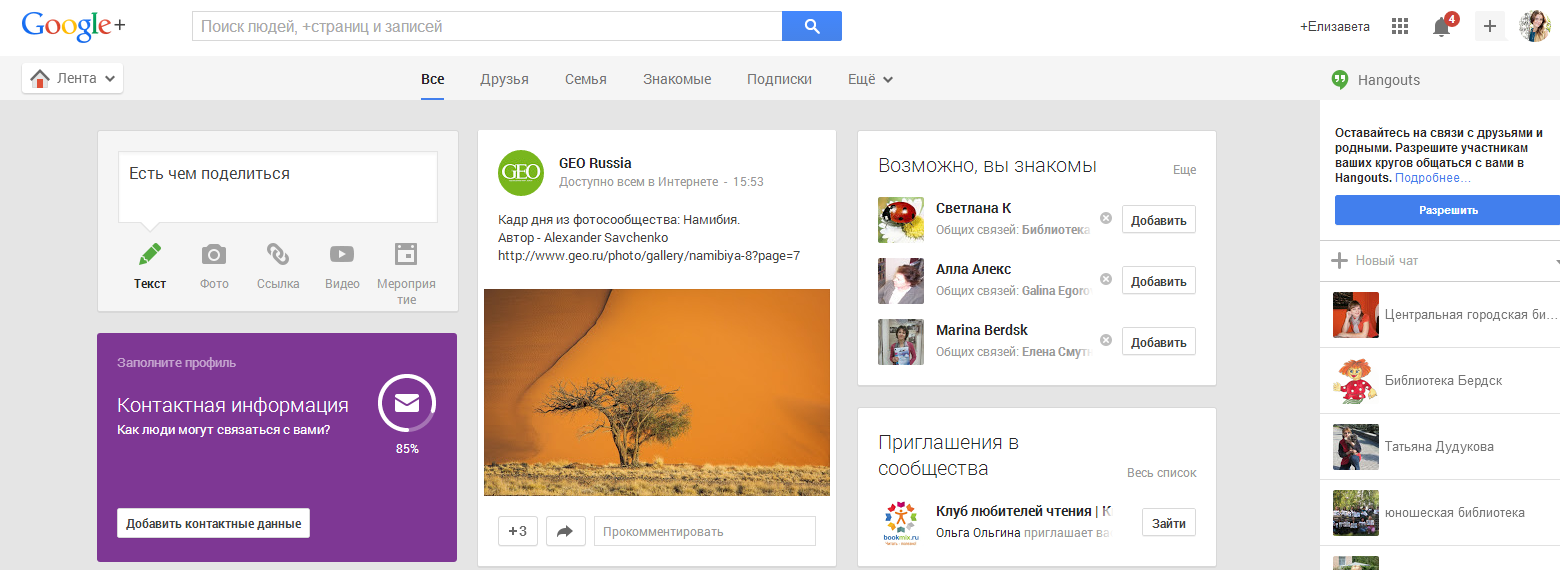Click the +3 plus-one button
This screenshot has height=570, width=1560.
tap(518, 531)
